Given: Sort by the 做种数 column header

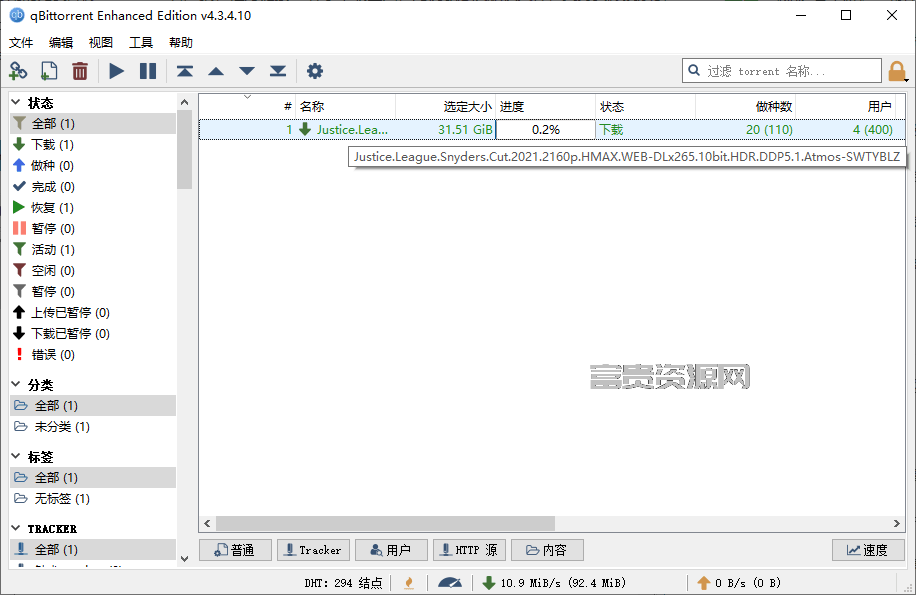Looking at the screenshot, I should 745,106.
